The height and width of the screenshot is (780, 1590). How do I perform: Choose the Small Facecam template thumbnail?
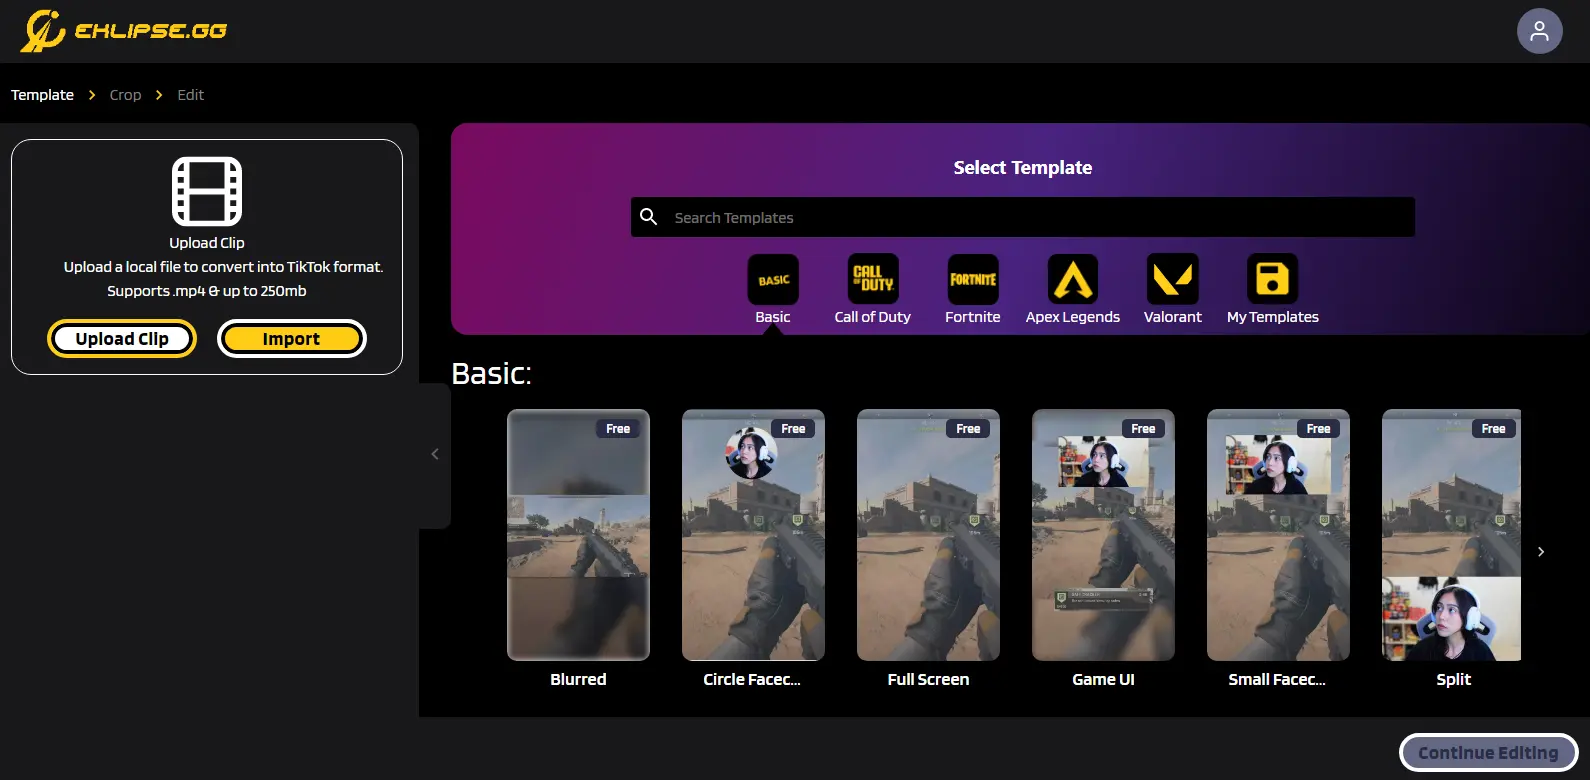pyautogui.click(x=1278, y=535)
